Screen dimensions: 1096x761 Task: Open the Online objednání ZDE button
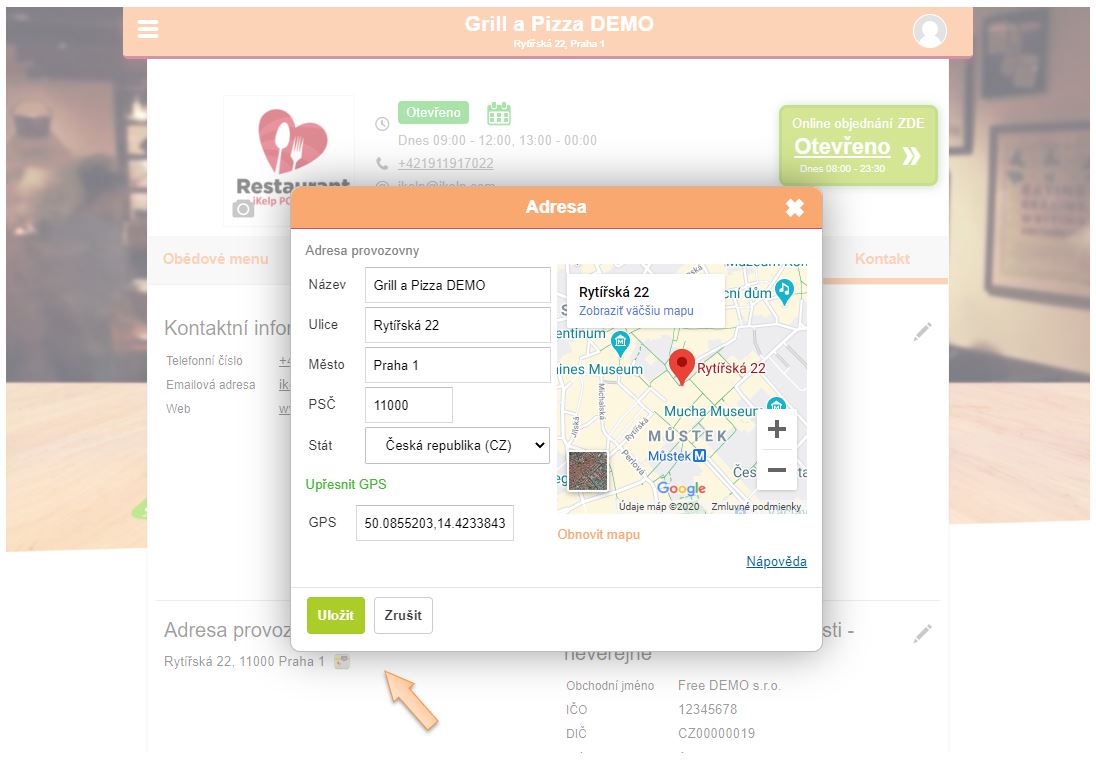pos(858,146)
